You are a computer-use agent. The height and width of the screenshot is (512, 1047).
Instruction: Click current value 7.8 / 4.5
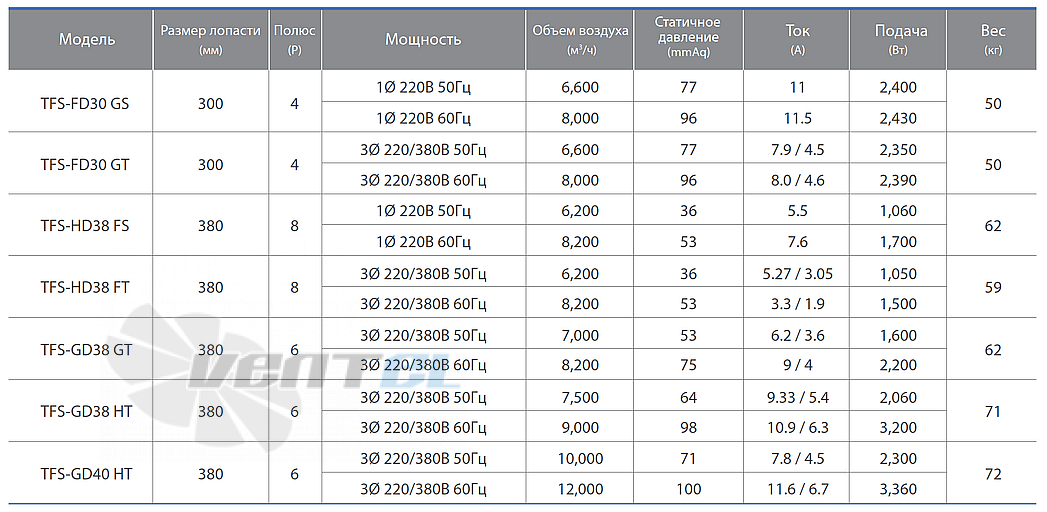pos(797,459)
